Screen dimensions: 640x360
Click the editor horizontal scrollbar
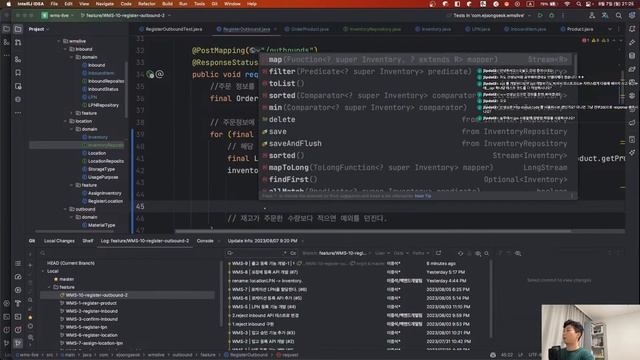373,231
